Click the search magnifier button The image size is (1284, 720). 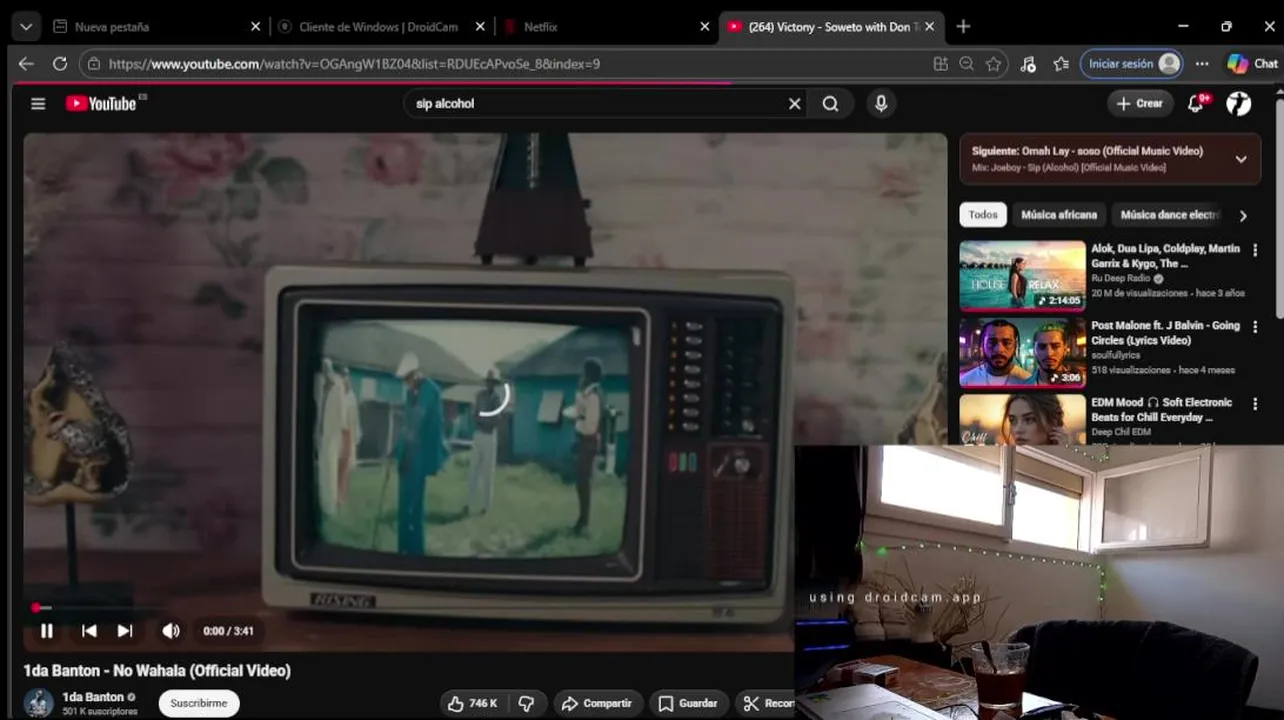pyautogui.click(x=830, y=103)
